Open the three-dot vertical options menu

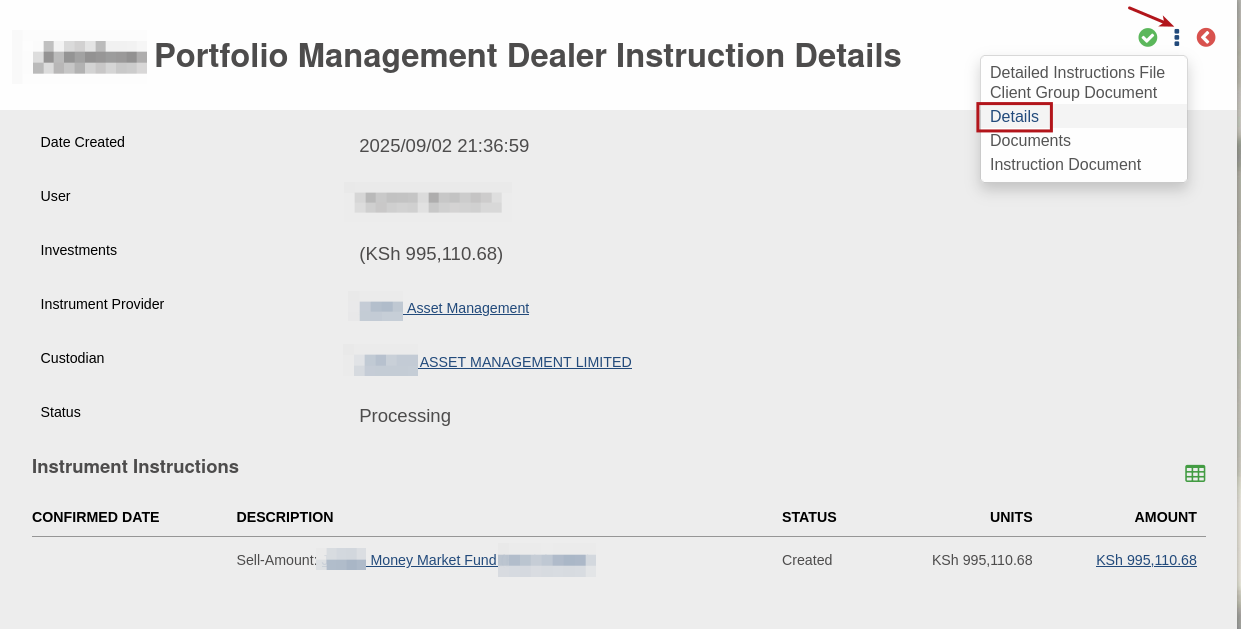(1177, 37)
